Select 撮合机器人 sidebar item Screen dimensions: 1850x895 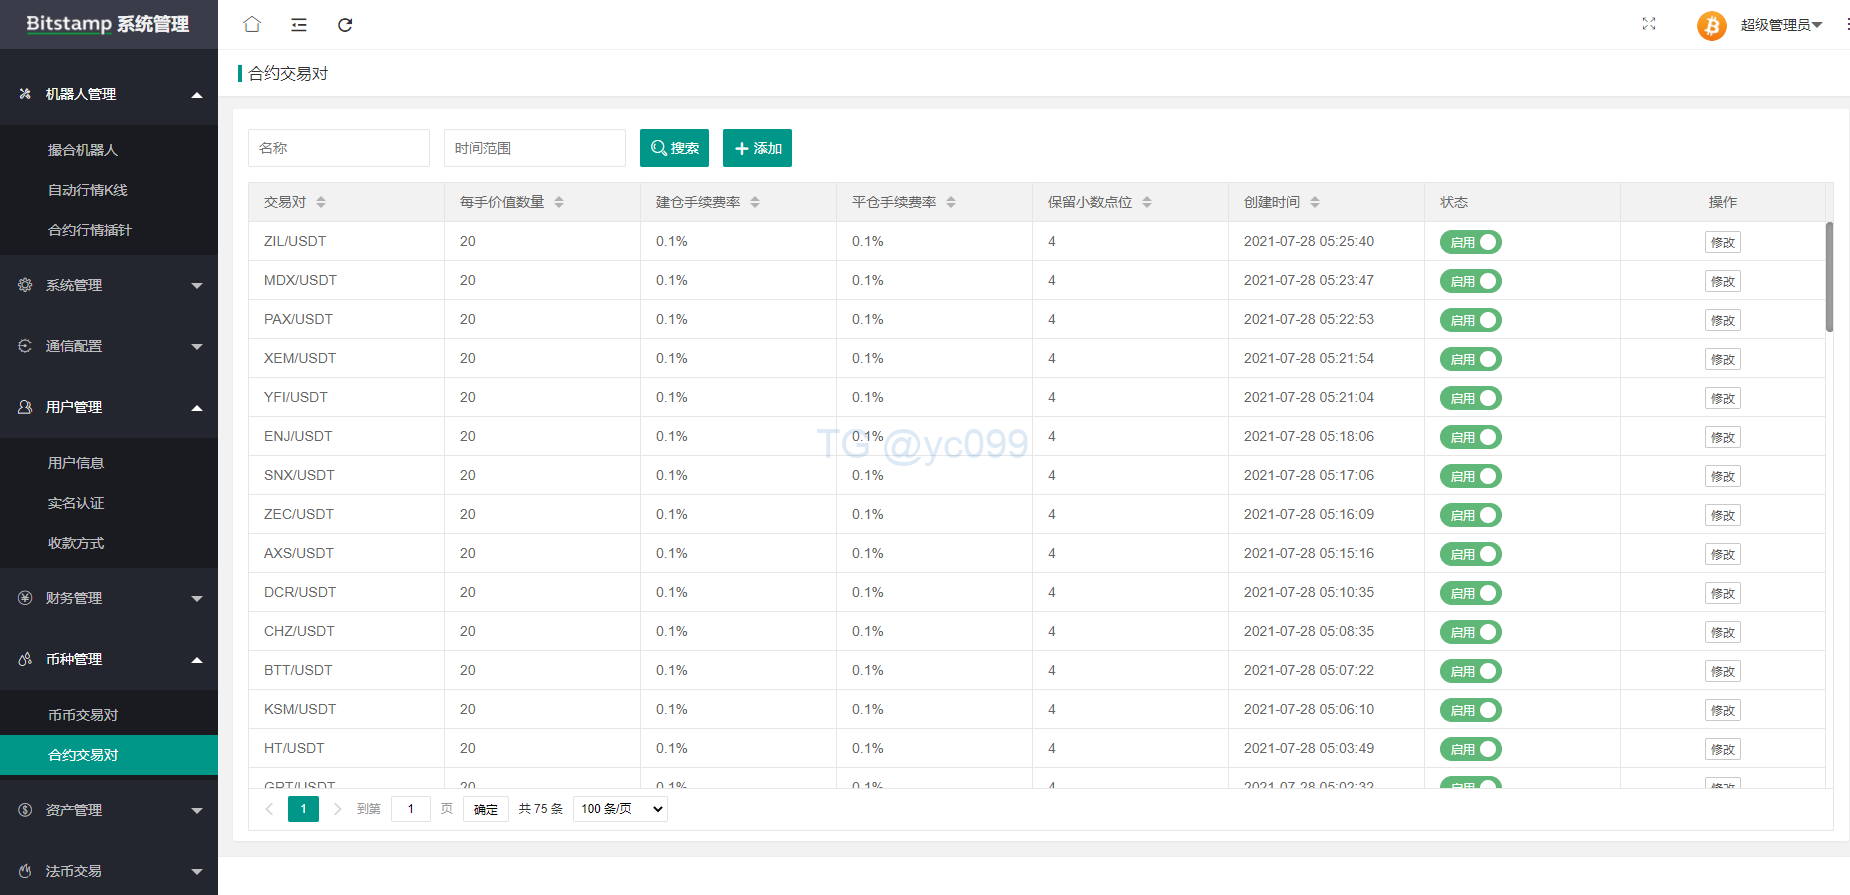83,150
